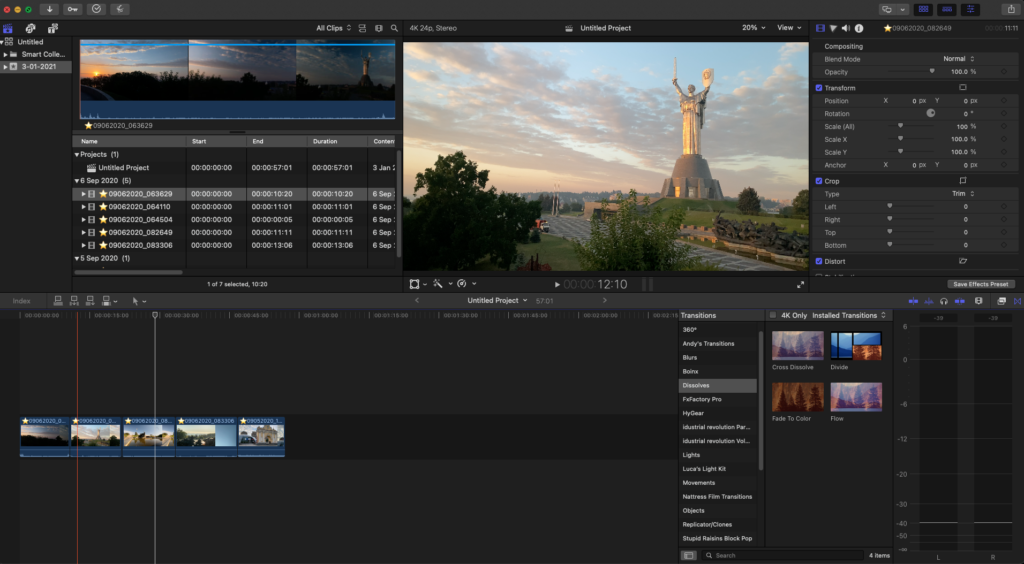
Task: Toggle the Inspector sliders button
Action: (970, 9)
